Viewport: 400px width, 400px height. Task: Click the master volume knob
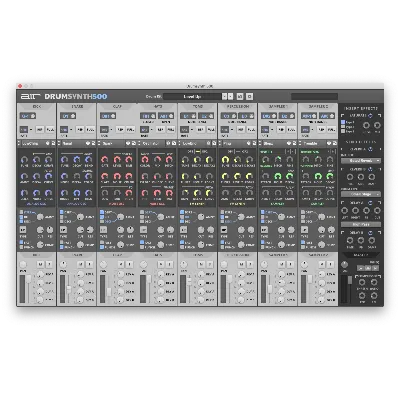(x=345, y=265)
